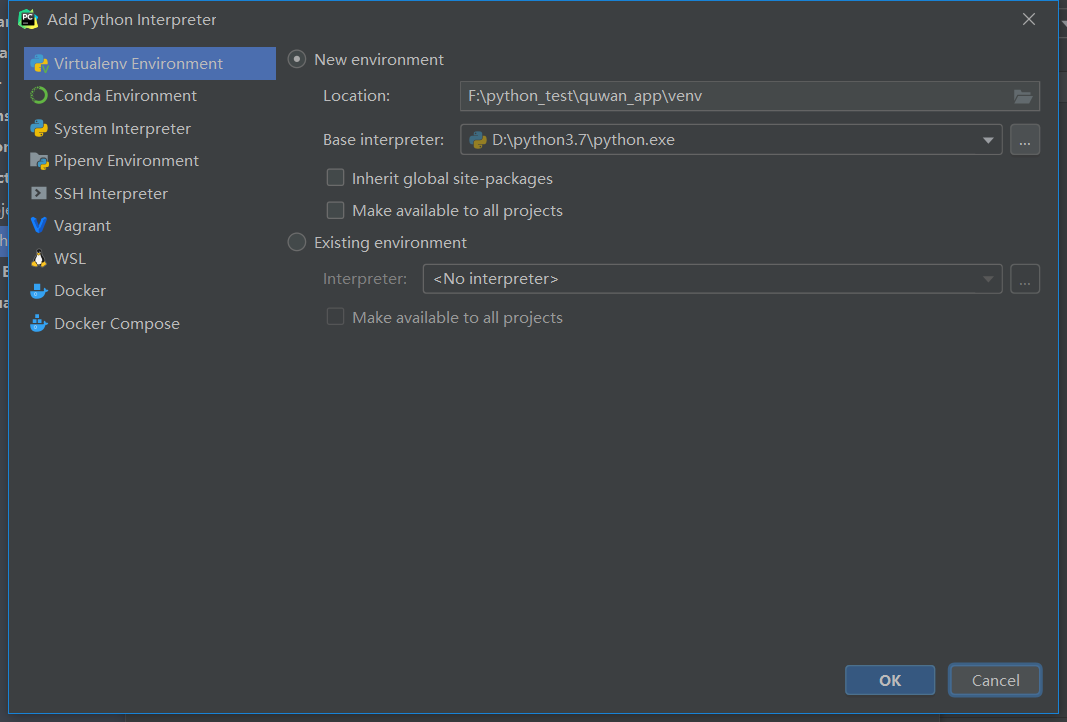Click the PyCharm logo in title bar
This screenshot has height=722, width=1067.
click(28, 19)
